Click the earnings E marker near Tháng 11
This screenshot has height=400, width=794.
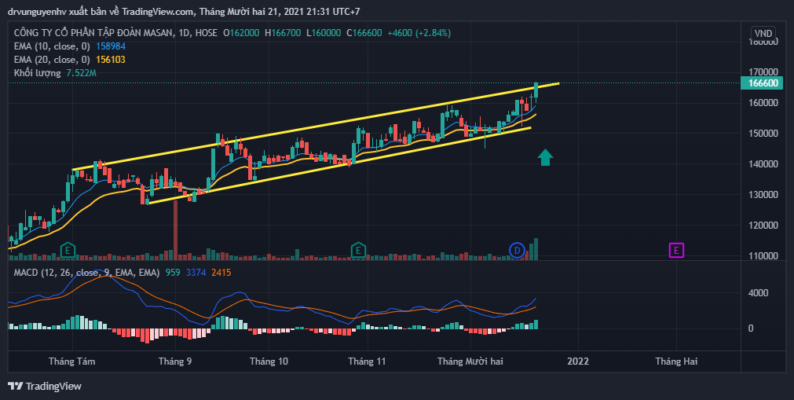[x=359, y=250]
